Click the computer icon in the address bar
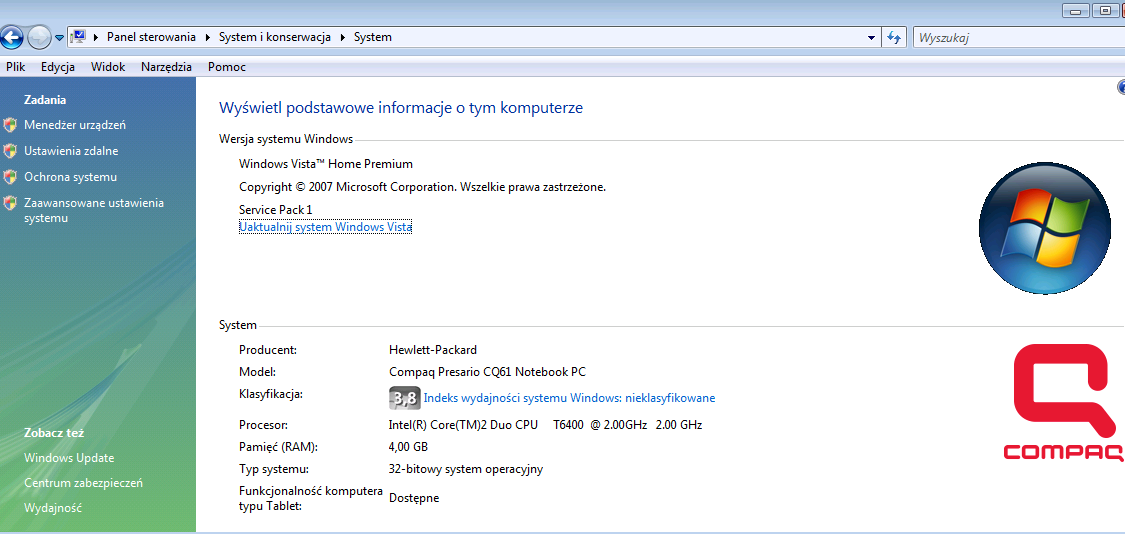The height and width of the screenshot is (534, 1125). click(x=79, y=37)
